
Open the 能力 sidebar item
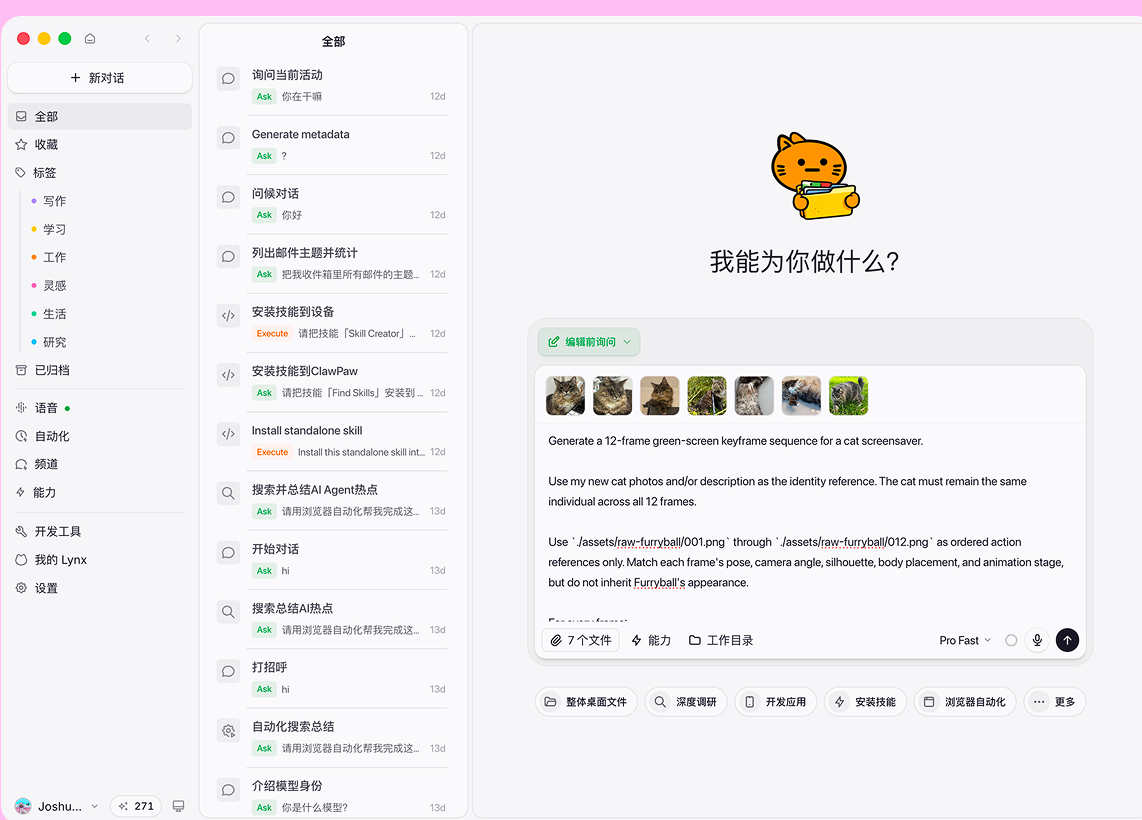tap(100, 492)
